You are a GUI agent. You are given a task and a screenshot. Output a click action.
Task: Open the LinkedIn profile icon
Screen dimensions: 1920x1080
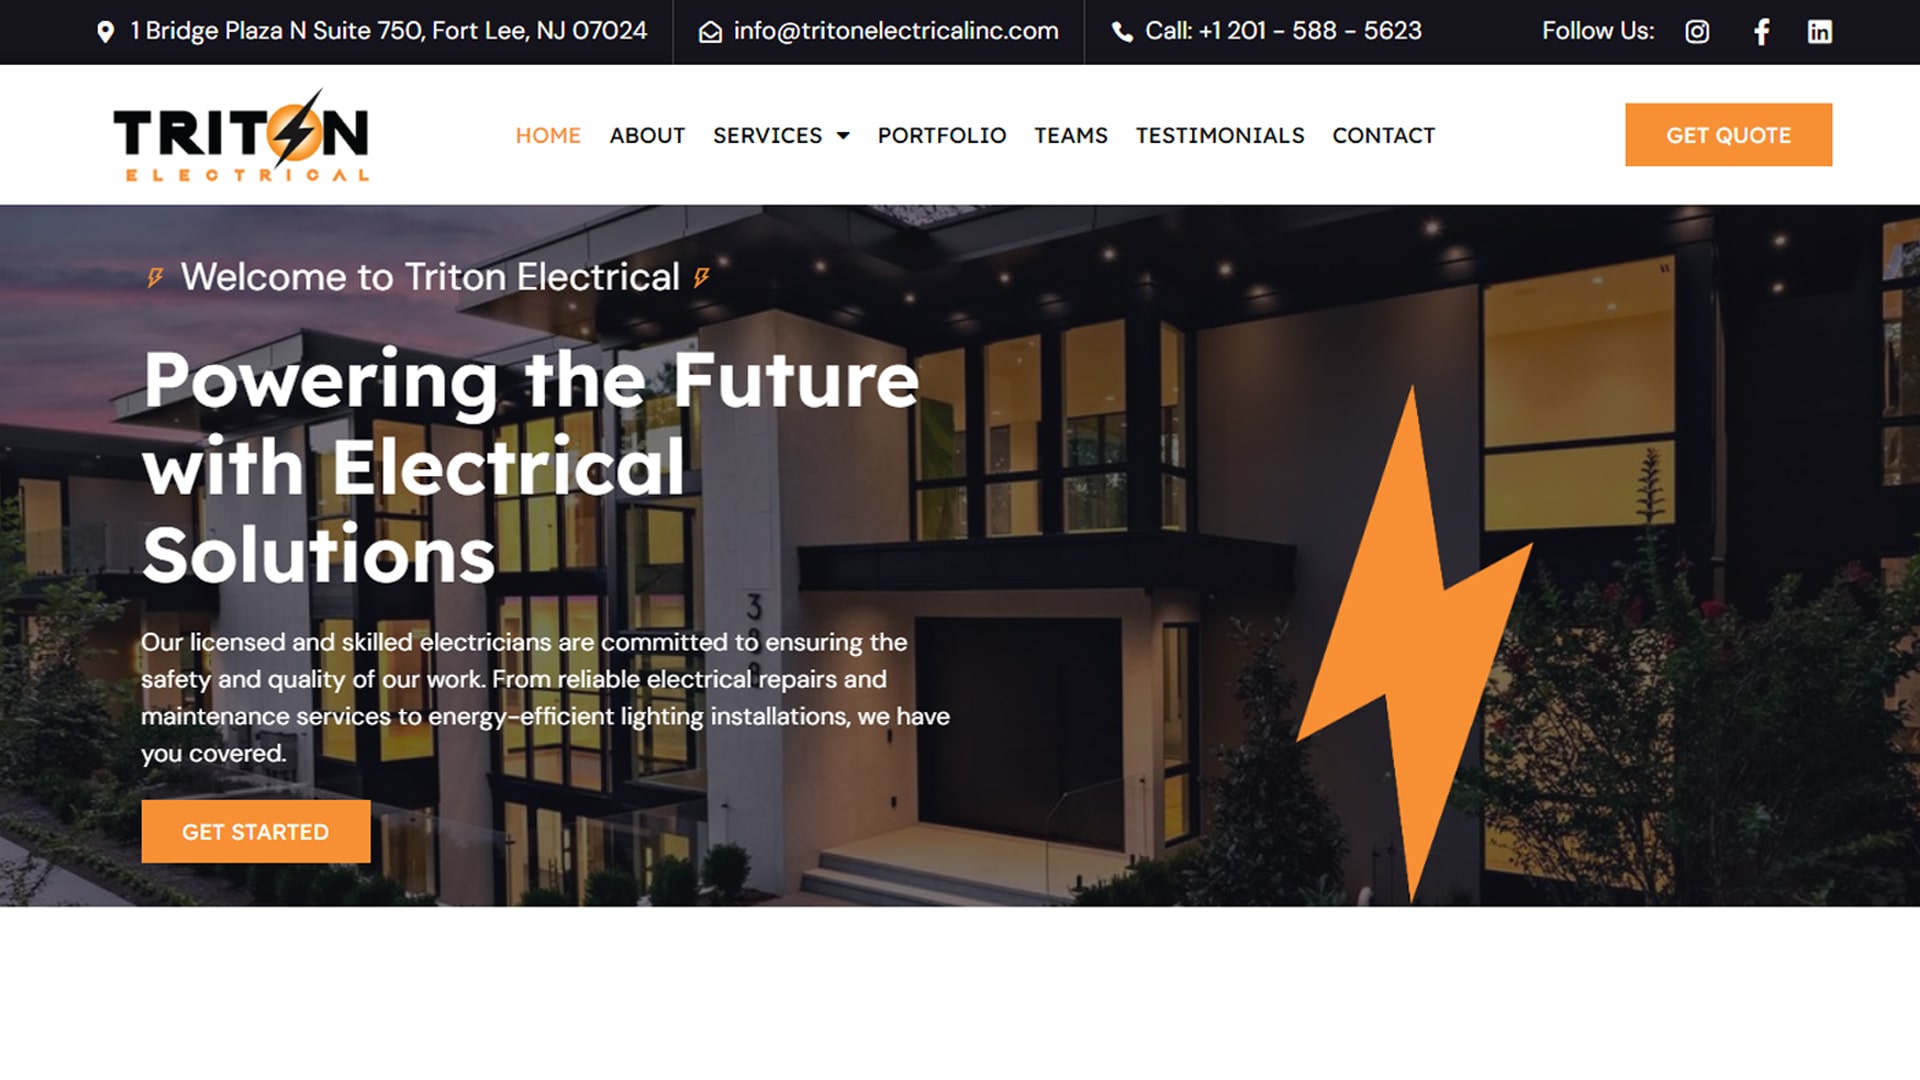pyautogui.click(x=1820, y=32)
